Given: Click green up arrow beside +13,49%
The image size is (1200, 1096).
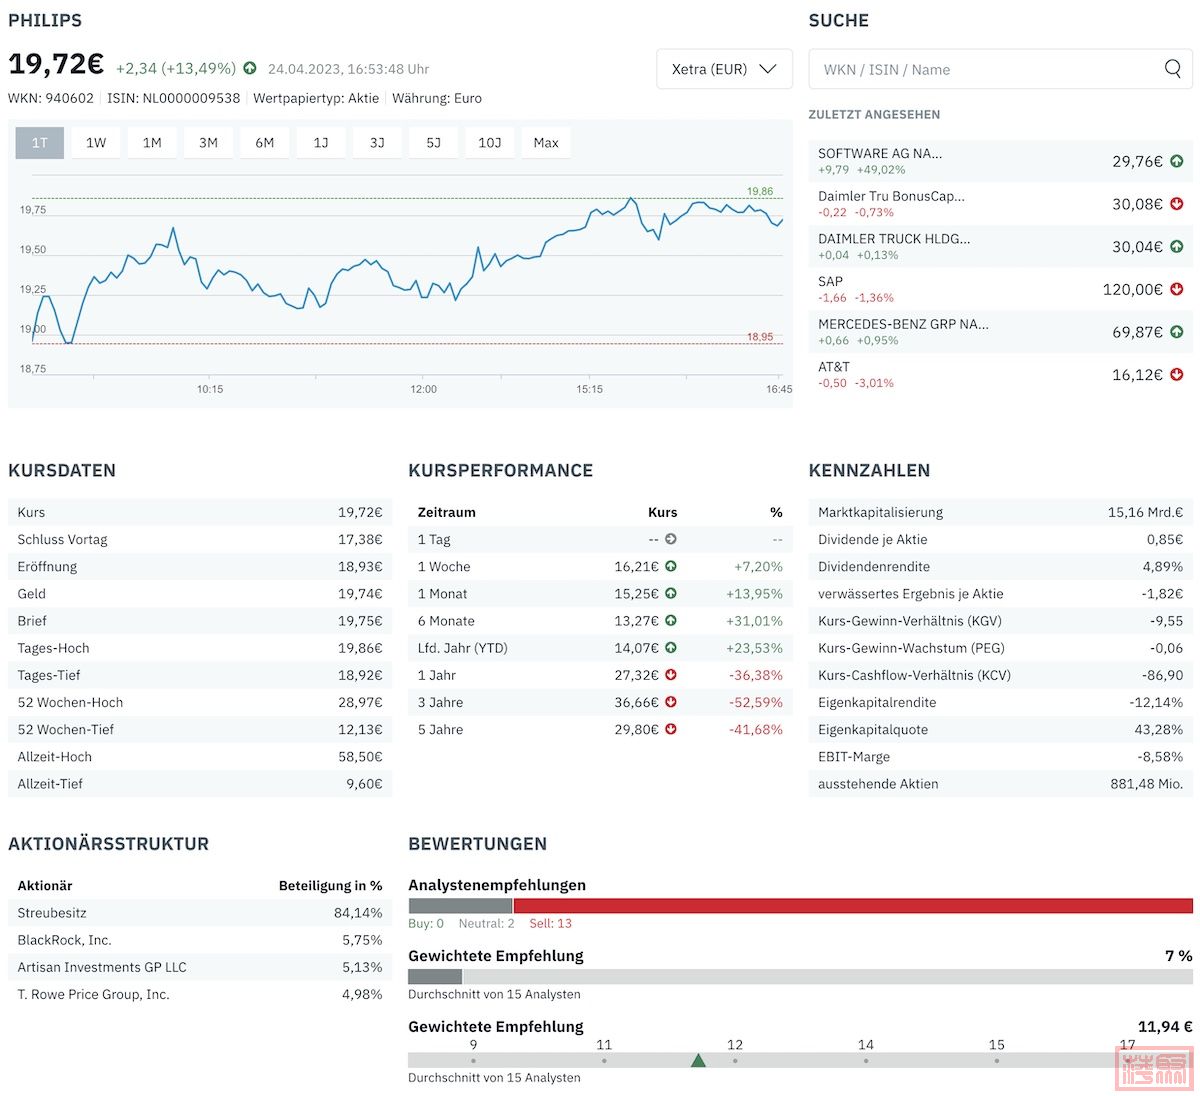Looking at the screenshot, I should point(250,68).
